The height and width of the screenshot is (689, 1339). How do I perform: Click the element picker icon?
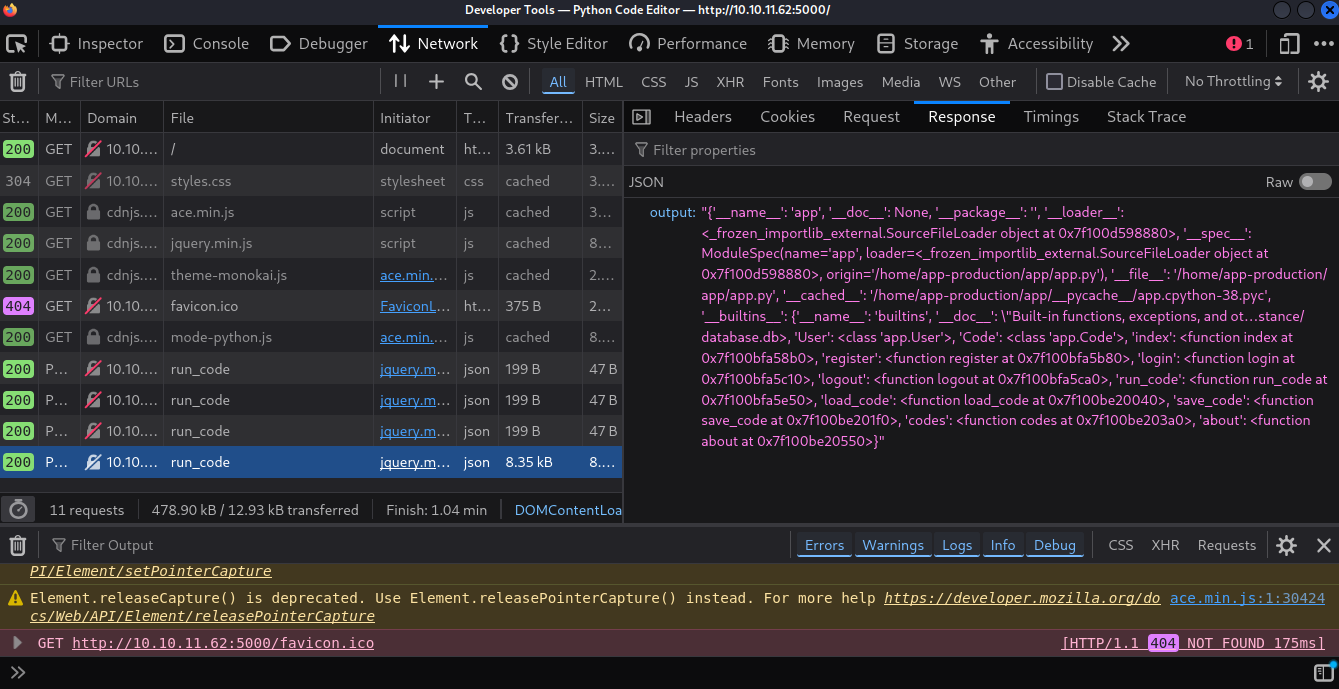point(17,44)
